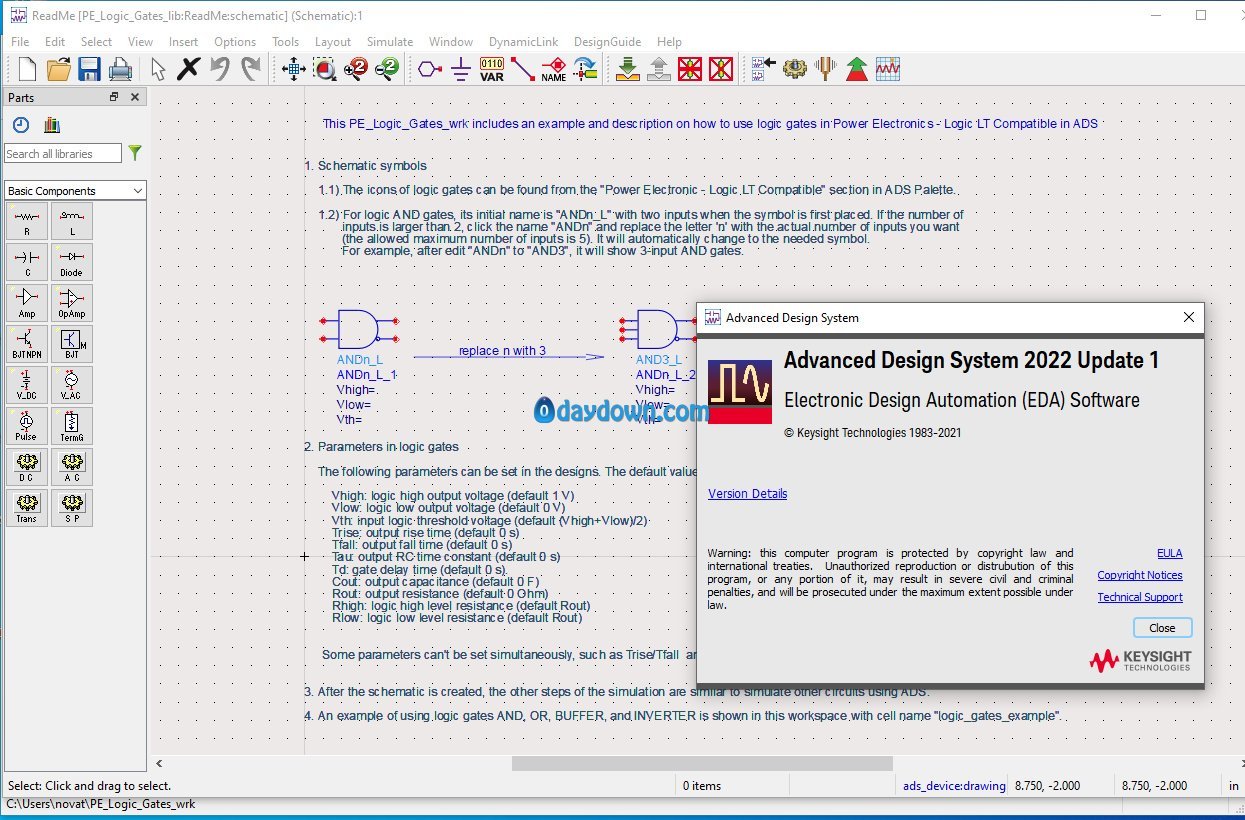
Task: Open the Technical Support link
Action: (x=1140, y=597)
